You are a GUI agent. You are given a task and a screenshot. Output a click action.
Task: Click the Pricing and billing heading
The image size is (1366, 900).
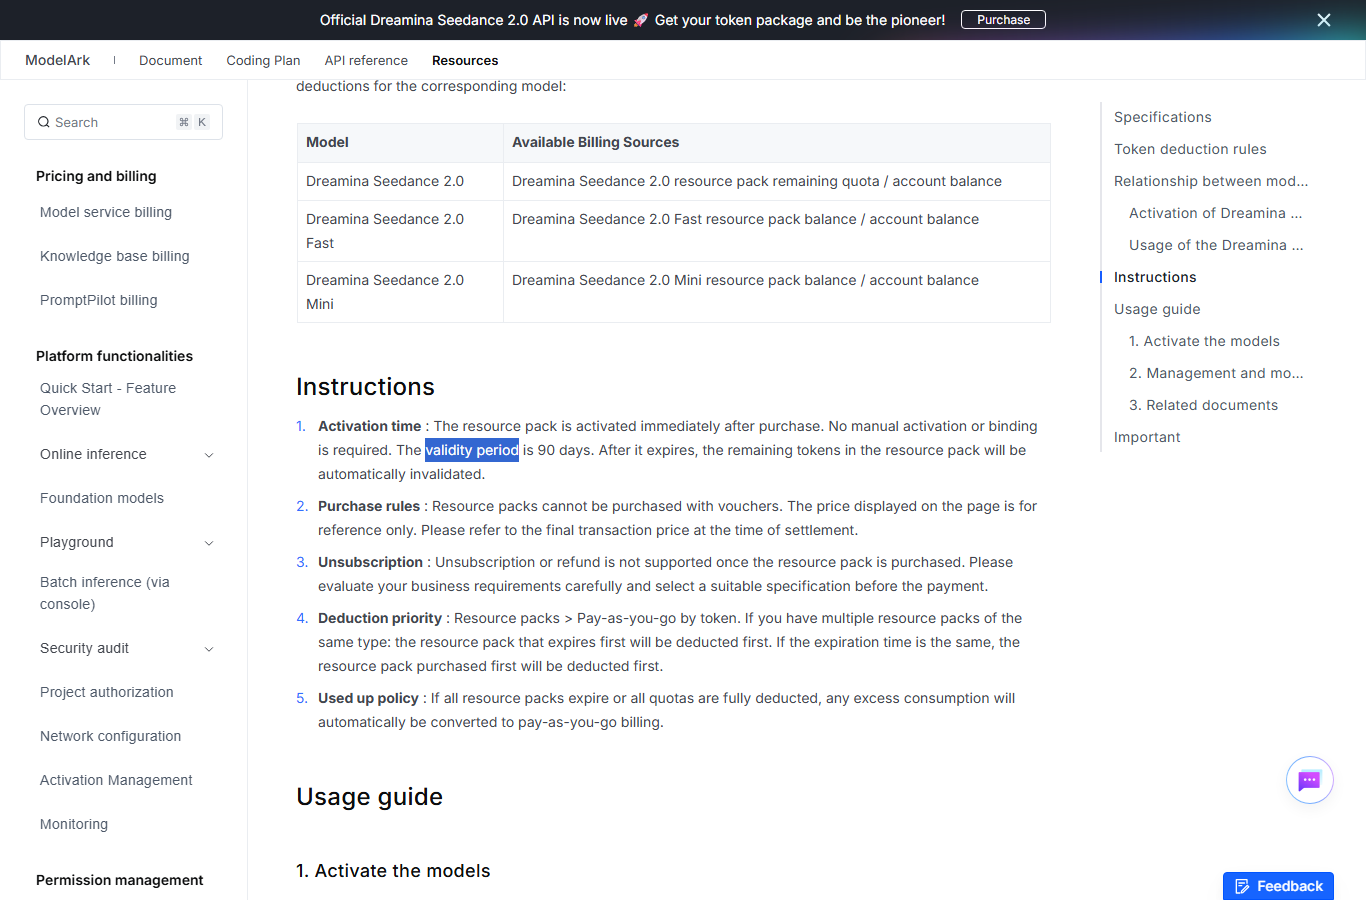click(x=96, y=176)
